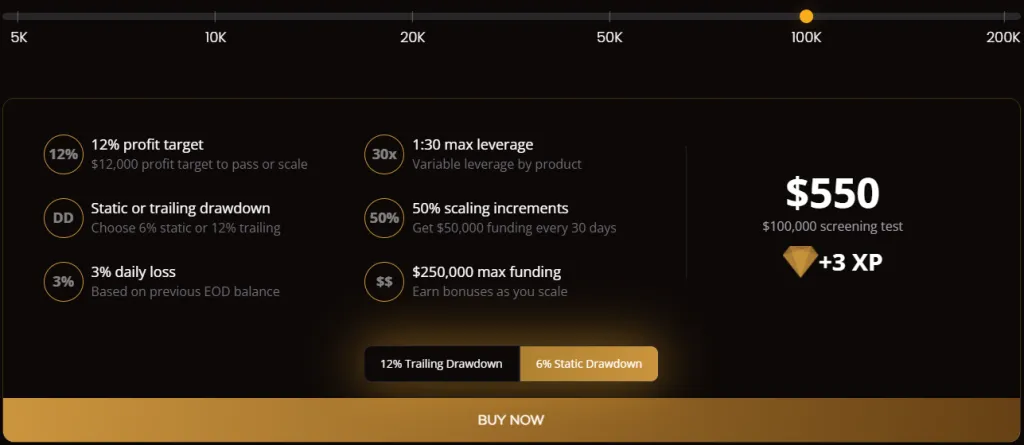The width and height of the screenshot is (1024, 445).
Task: Choose the 20K account size label
Action: (x=412, y=37)
